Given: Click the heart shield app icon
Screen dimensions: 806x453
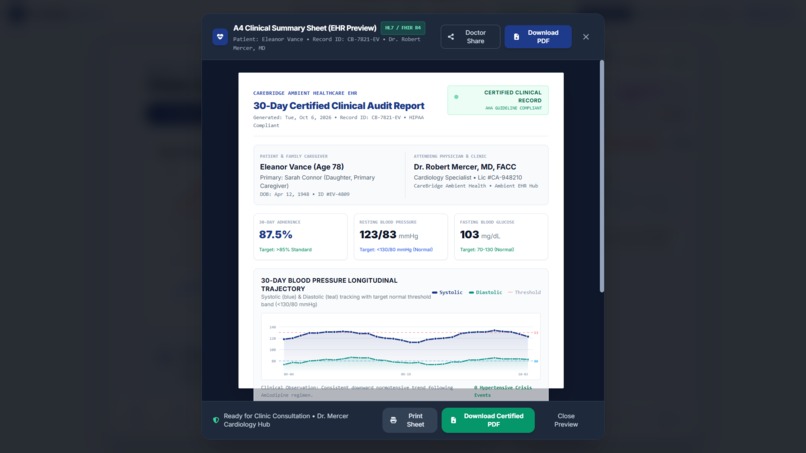Looking at the screenshot, I should coord(220,37).
